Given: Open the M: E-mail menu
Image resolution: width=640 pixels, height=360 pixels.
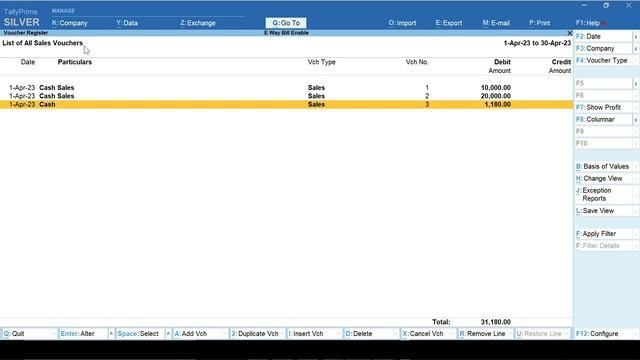Looking at the screenshot, I should tap(496, 23).
